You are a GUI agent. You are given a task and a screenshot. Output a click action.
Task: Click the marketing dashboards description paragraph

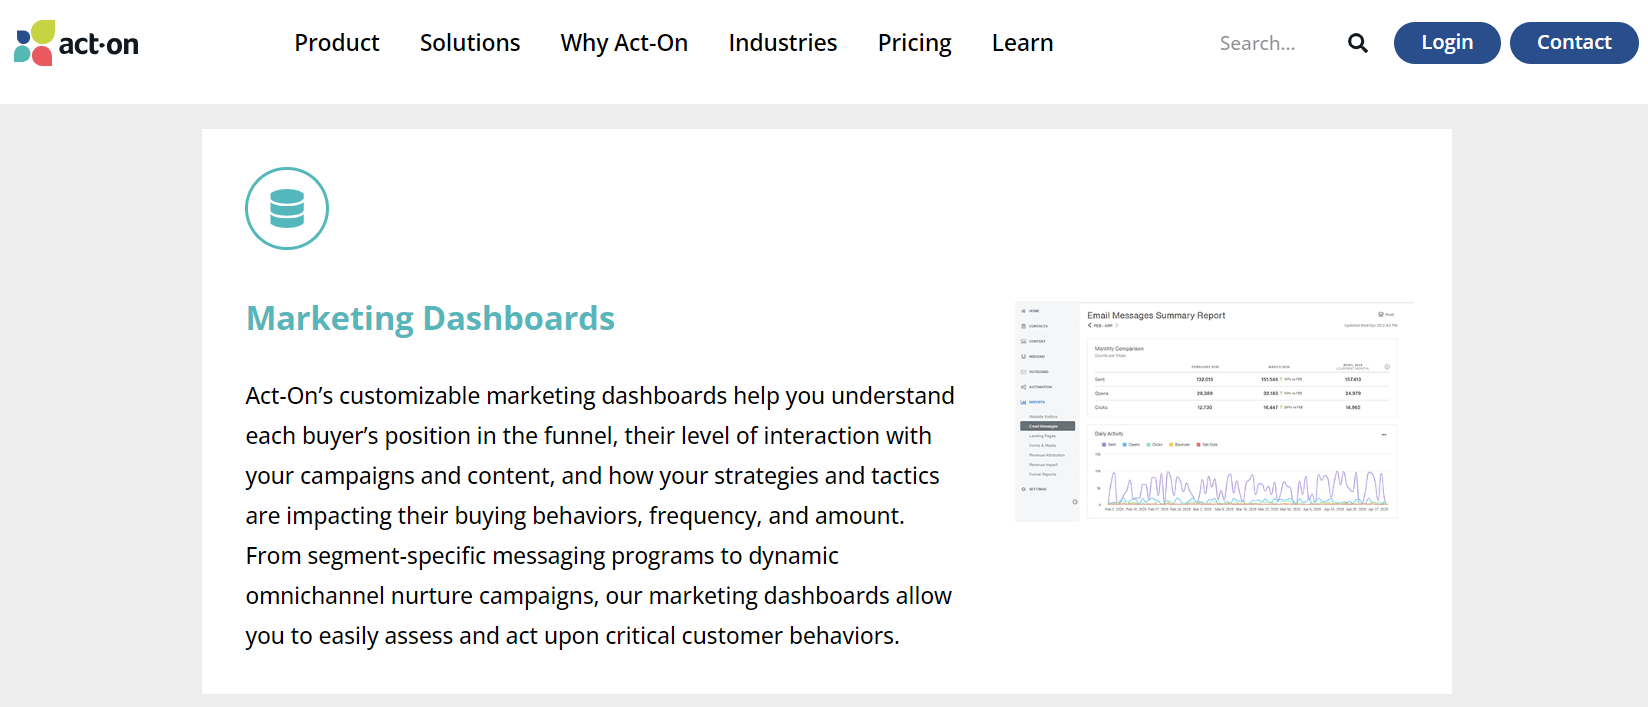(600, 515)
